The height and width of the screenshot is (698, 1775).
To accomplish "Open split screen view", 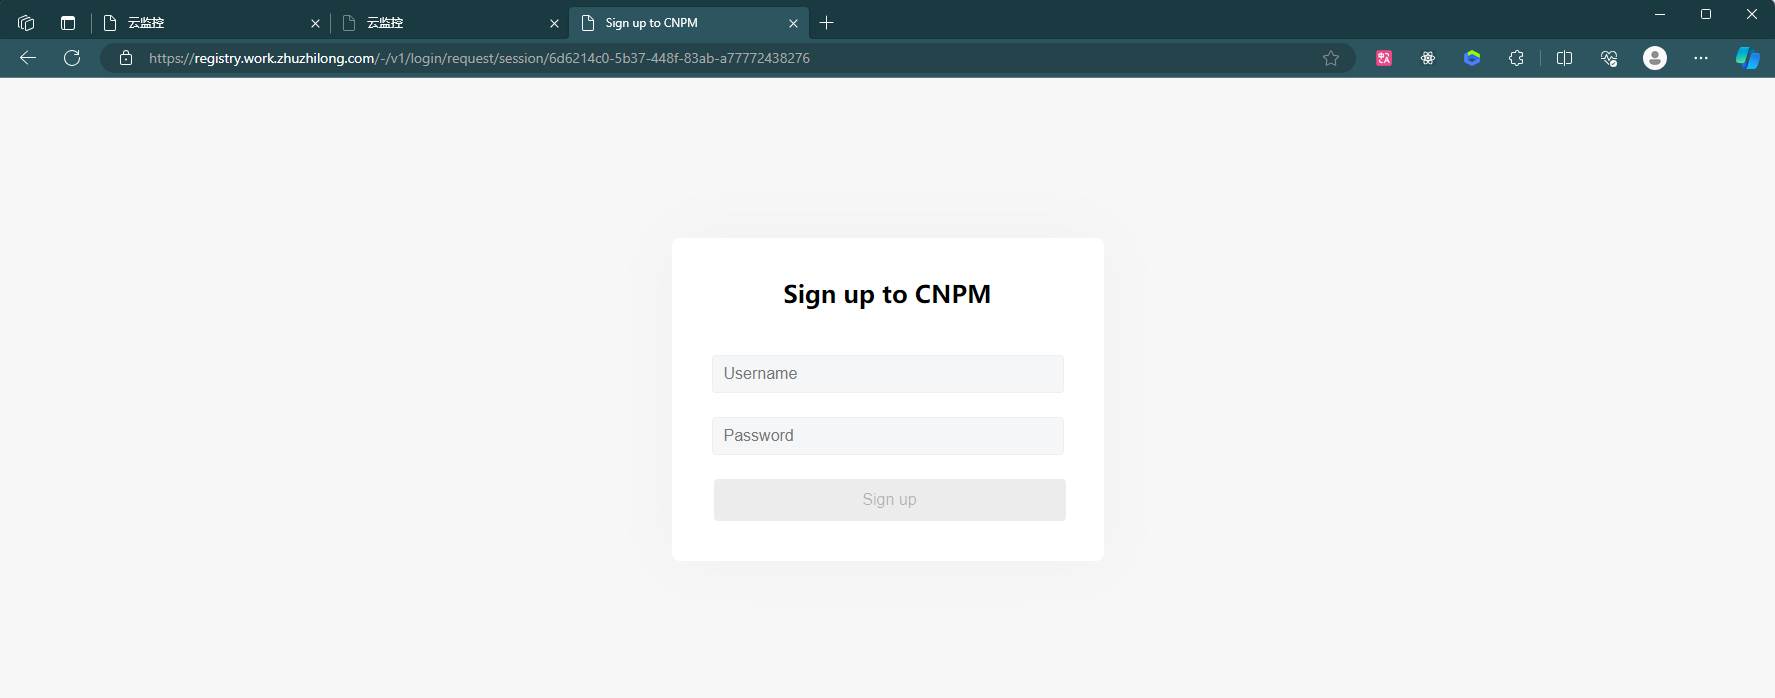I will click(1565, 58).
